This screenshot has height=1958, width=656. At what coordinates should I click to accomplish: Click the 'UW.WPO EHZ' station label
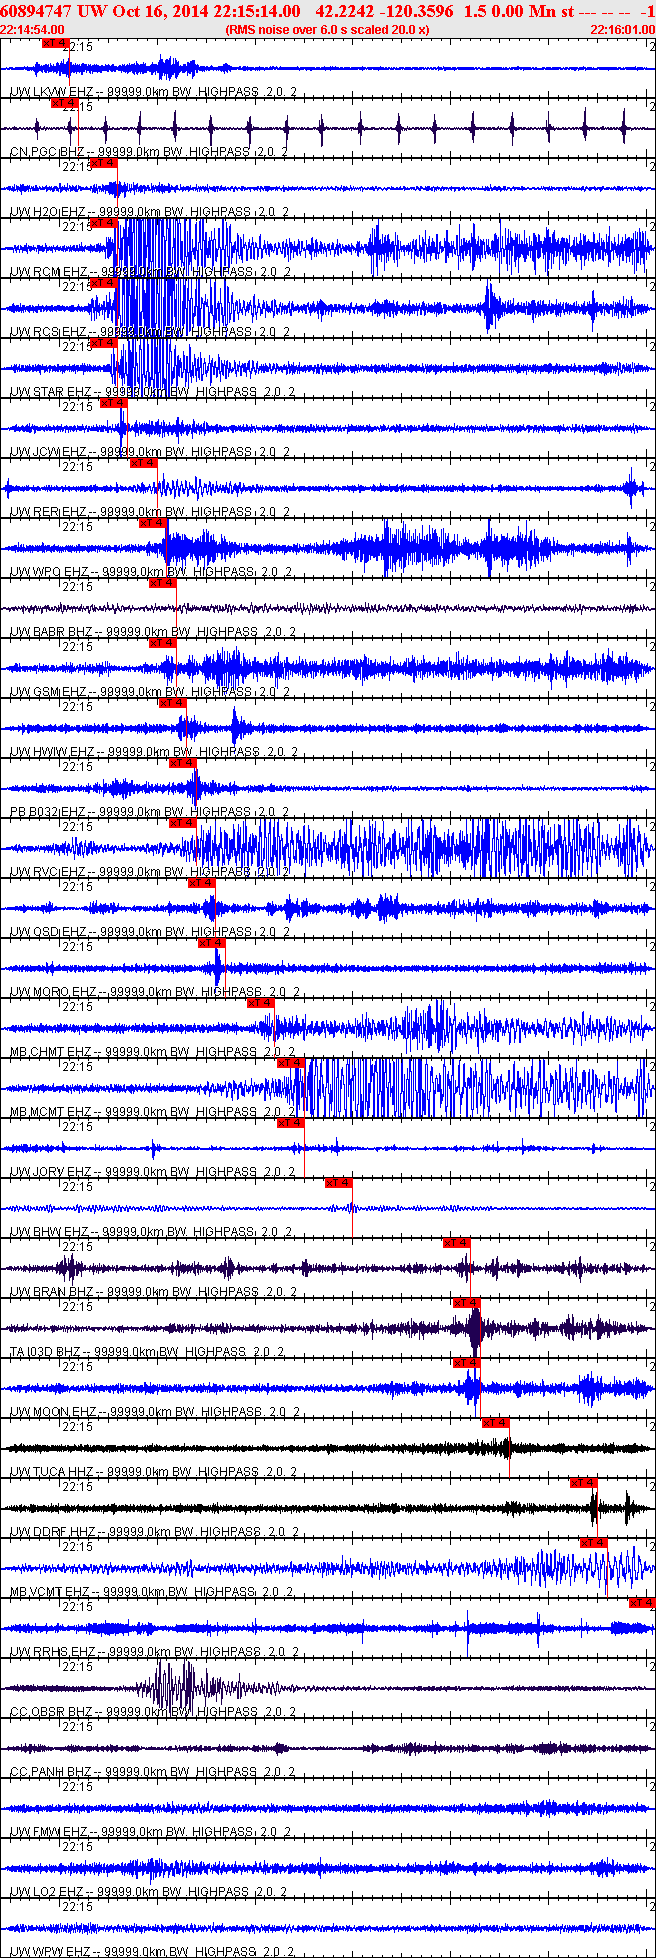[50, 572]
